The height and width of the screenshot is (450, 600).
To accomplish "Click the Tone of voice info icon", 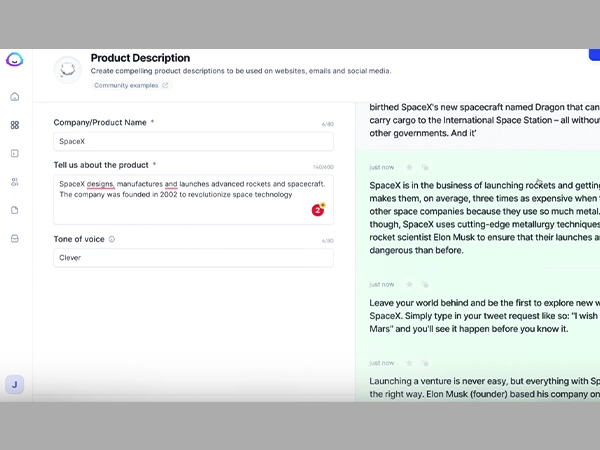I will pyautogui.click(x=112, y=239).
